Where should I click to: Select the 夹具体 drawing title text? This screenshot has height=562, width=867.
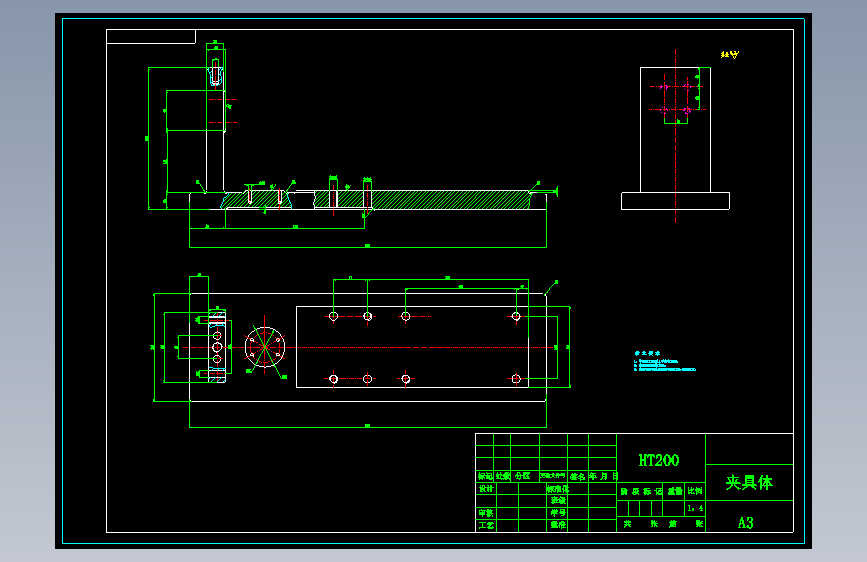click(749, 482)
